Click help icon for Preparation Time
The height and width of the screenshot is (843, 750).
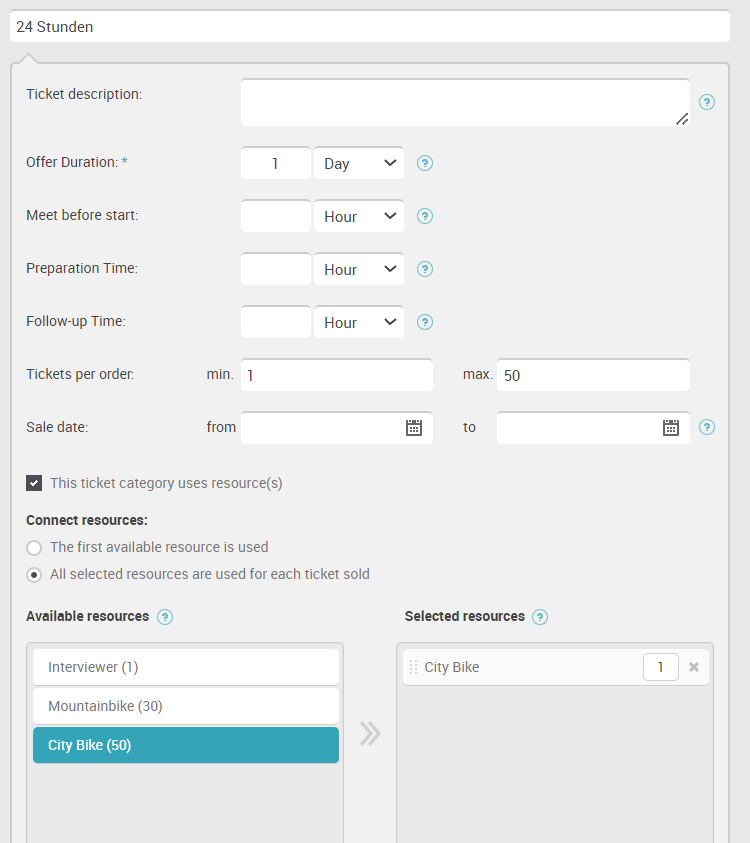pos(425,269)
